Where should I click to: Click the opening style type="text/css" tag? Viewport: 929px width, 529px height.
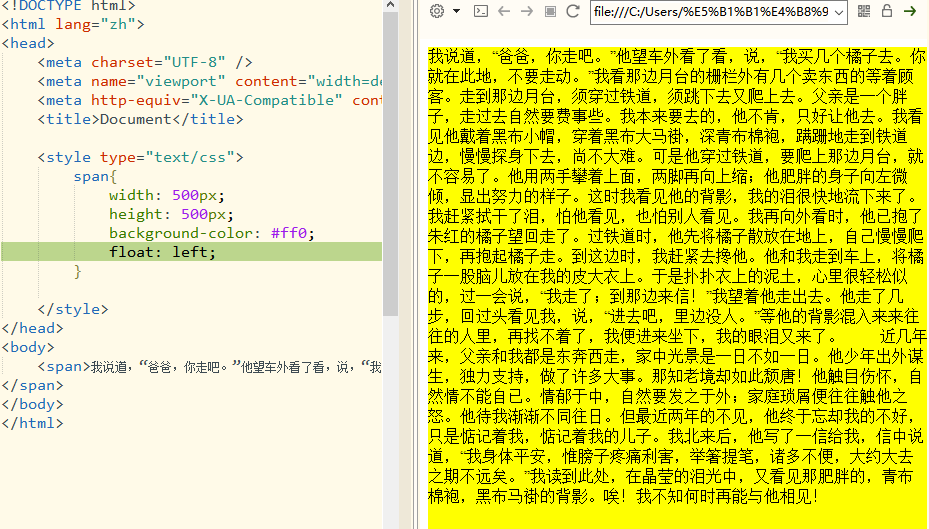(x=140, y=157)
